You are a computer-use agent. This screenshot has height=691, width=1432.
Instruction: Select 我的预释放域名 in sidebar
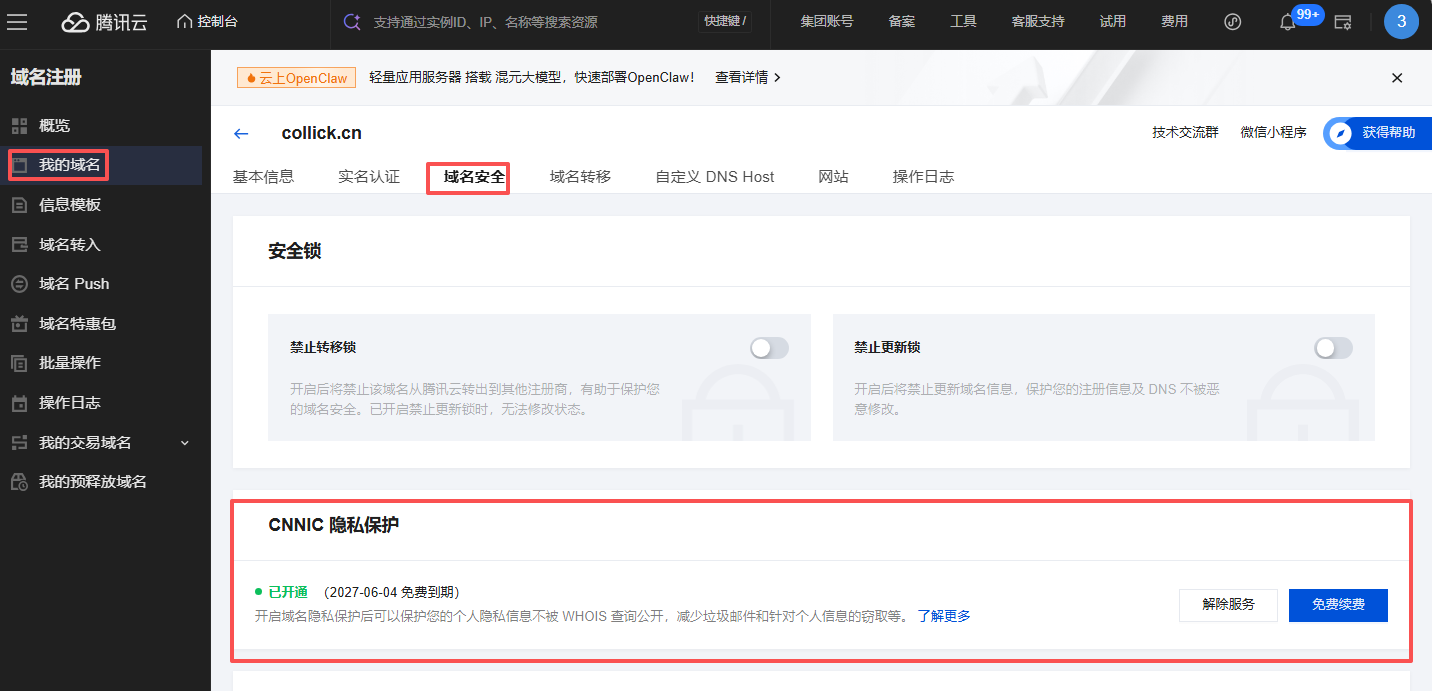pyautogui.click(x=93, y=482)
